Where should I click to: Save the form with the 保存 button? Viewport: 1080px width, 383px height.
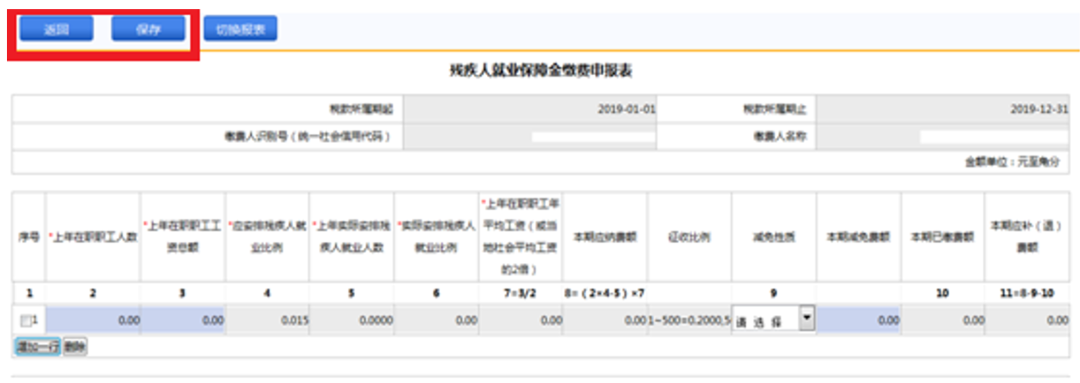click(148, 30)
